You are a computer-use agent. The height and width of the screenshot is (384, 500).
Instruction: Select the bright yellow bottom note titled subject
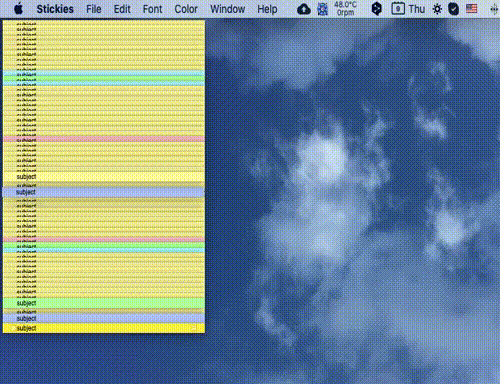104,328
